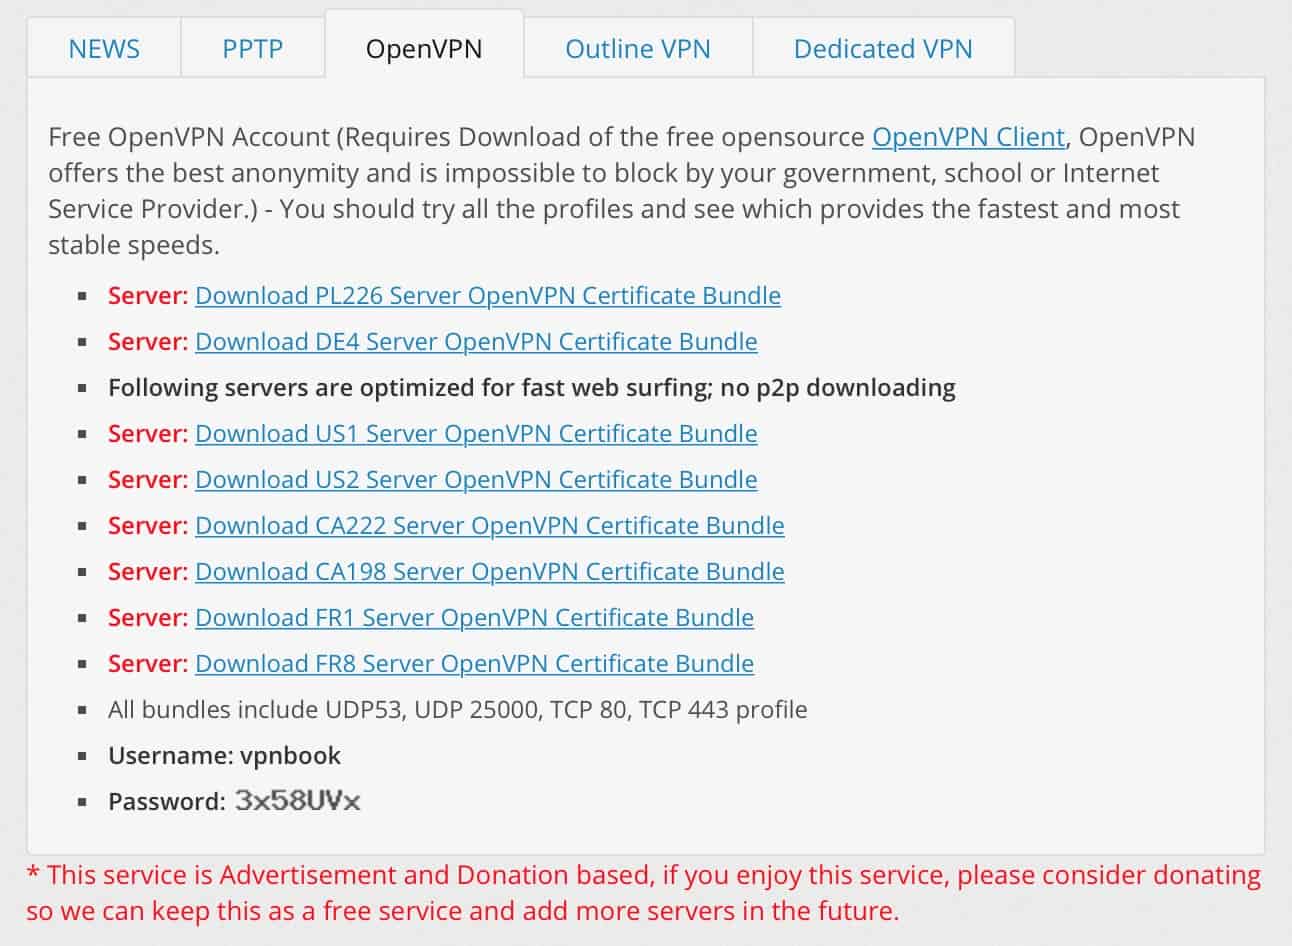This screenshot has height=946, width=1292.
Task: Download DE4 Server certificate bundle
Action: point(476,342)
